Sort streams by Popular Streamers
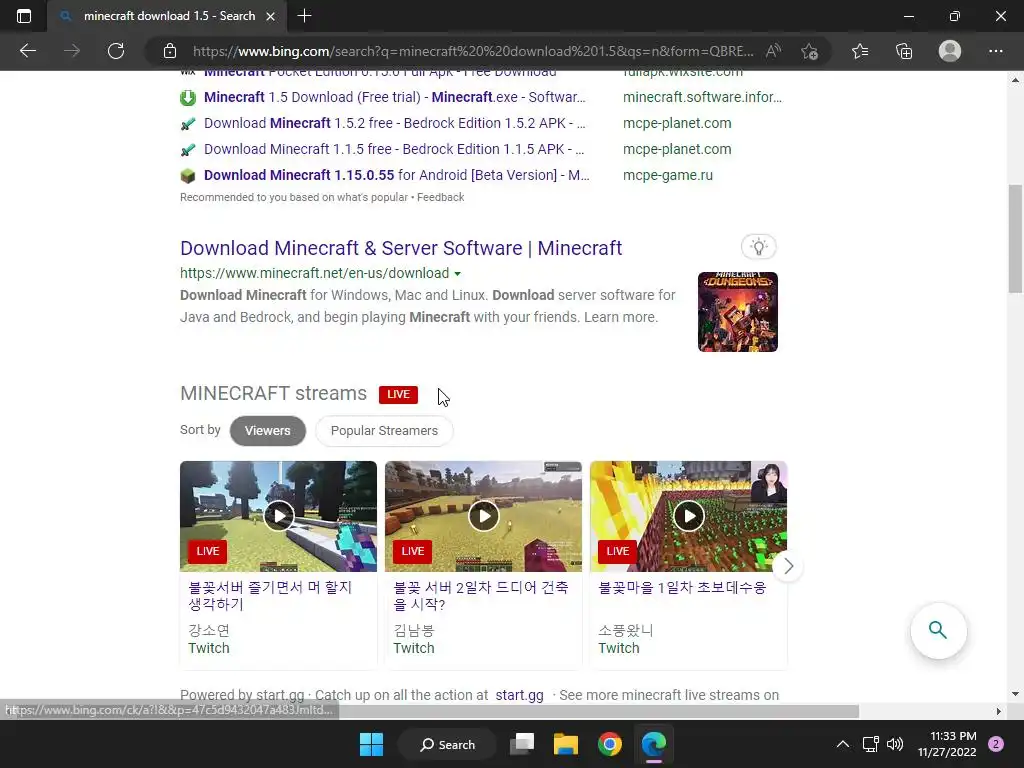1024x768 pixels. coord(384,431)
